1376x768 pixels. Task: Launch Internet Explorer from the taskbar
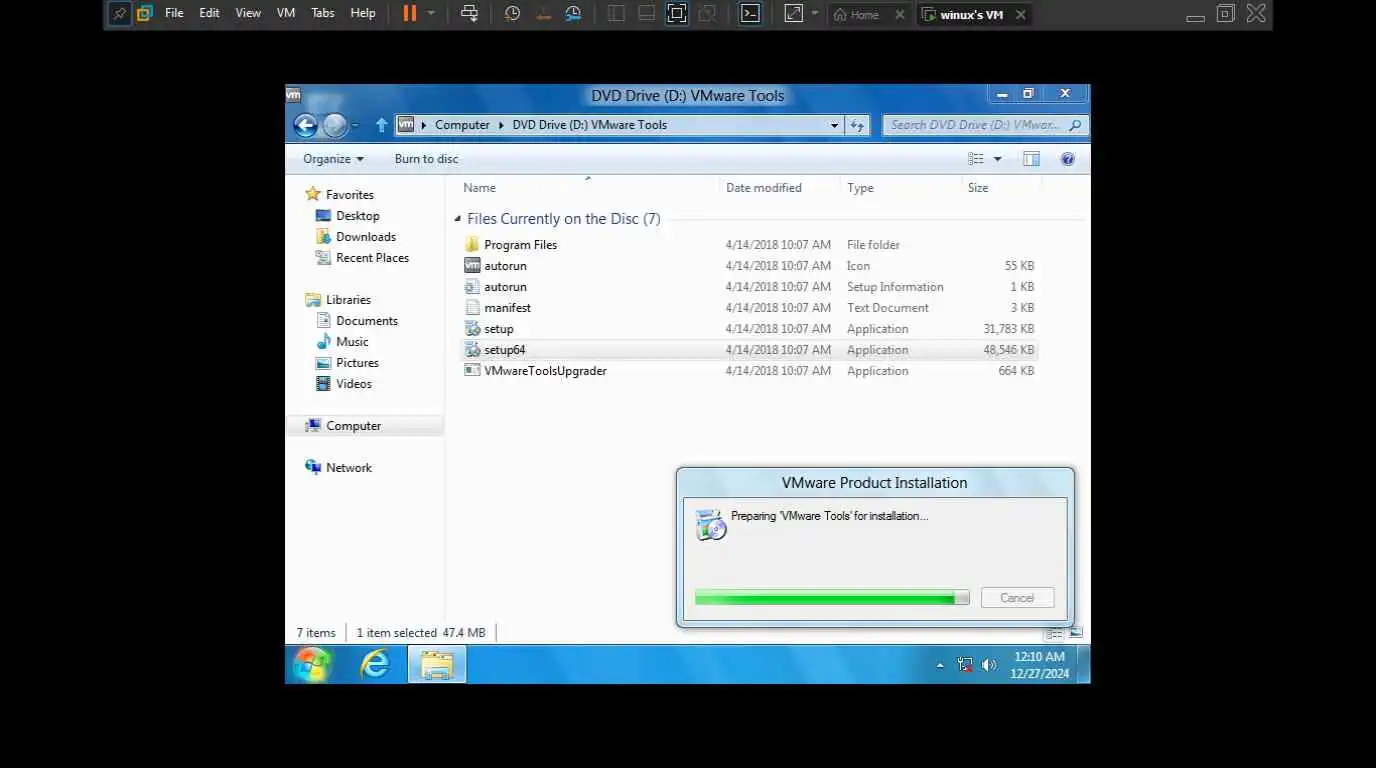click(375, 664)
